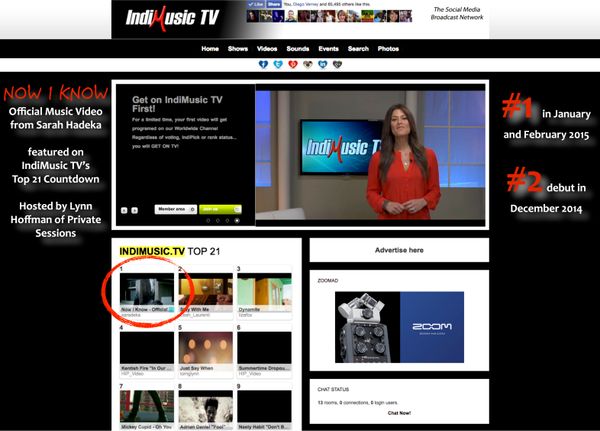The width and height of the screenshot is (600, 431).
Task: Open the Zoom recorder advertisement
Action: 399,327
